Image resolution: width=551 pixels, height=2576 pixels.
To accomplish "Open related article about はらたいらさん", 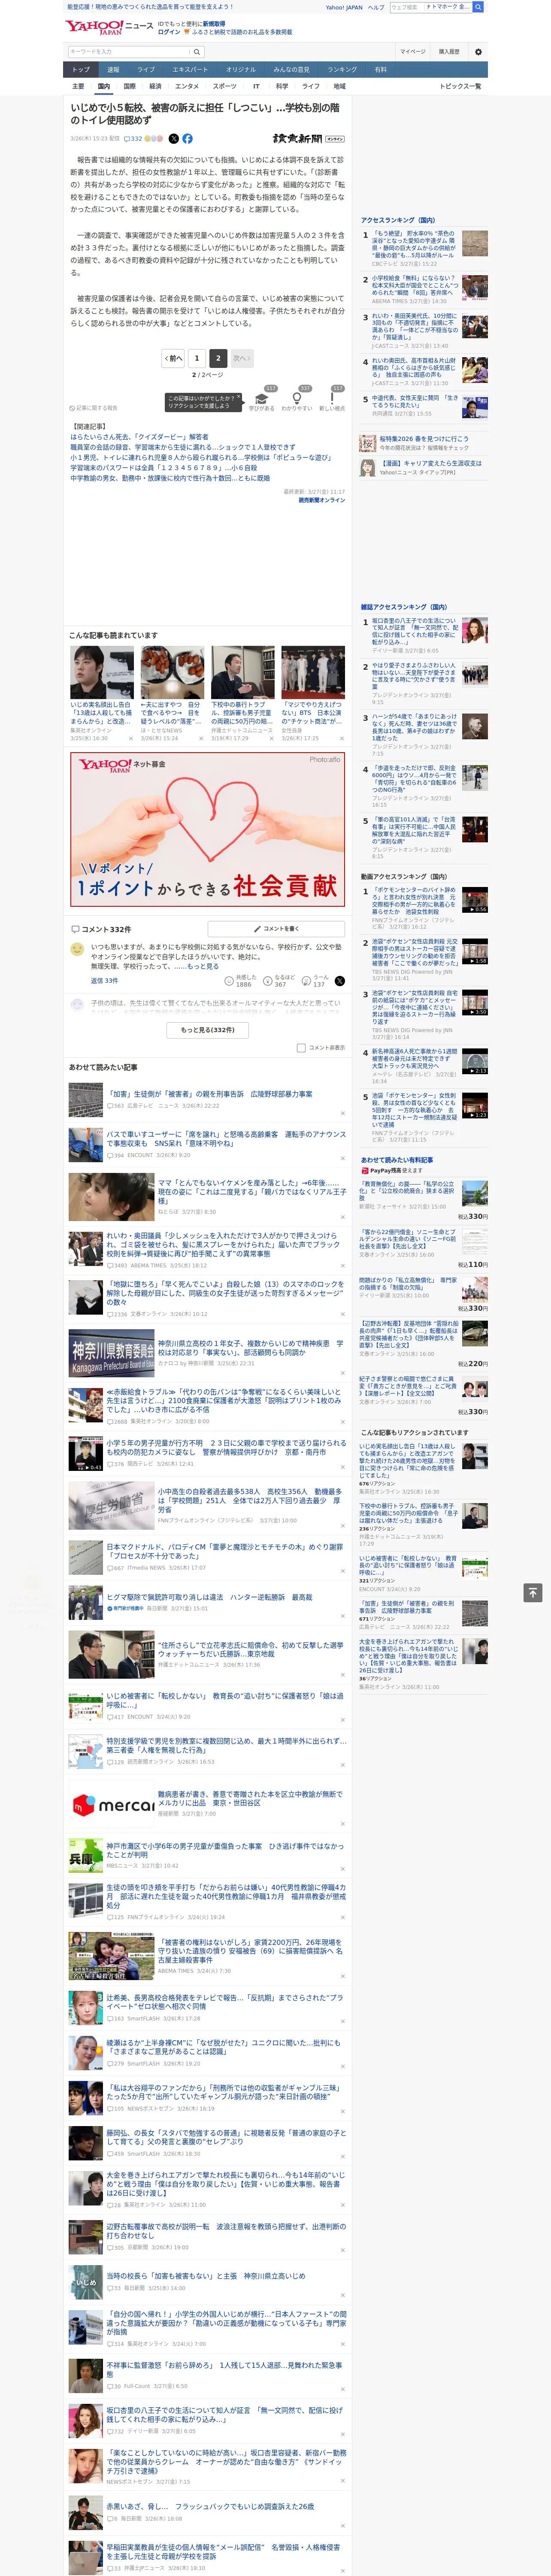I will tap(140, 437).
